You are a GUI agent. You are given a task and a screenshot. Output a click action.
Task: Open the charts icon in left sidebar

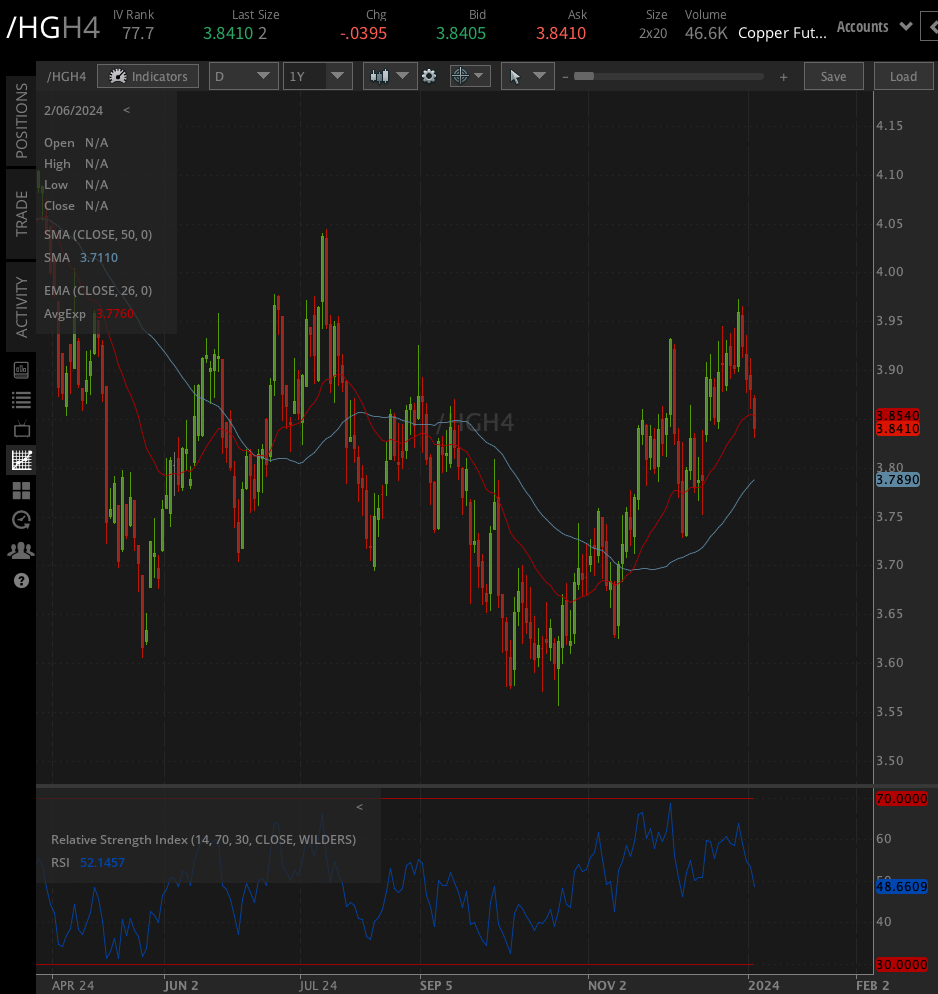point(21,460)
